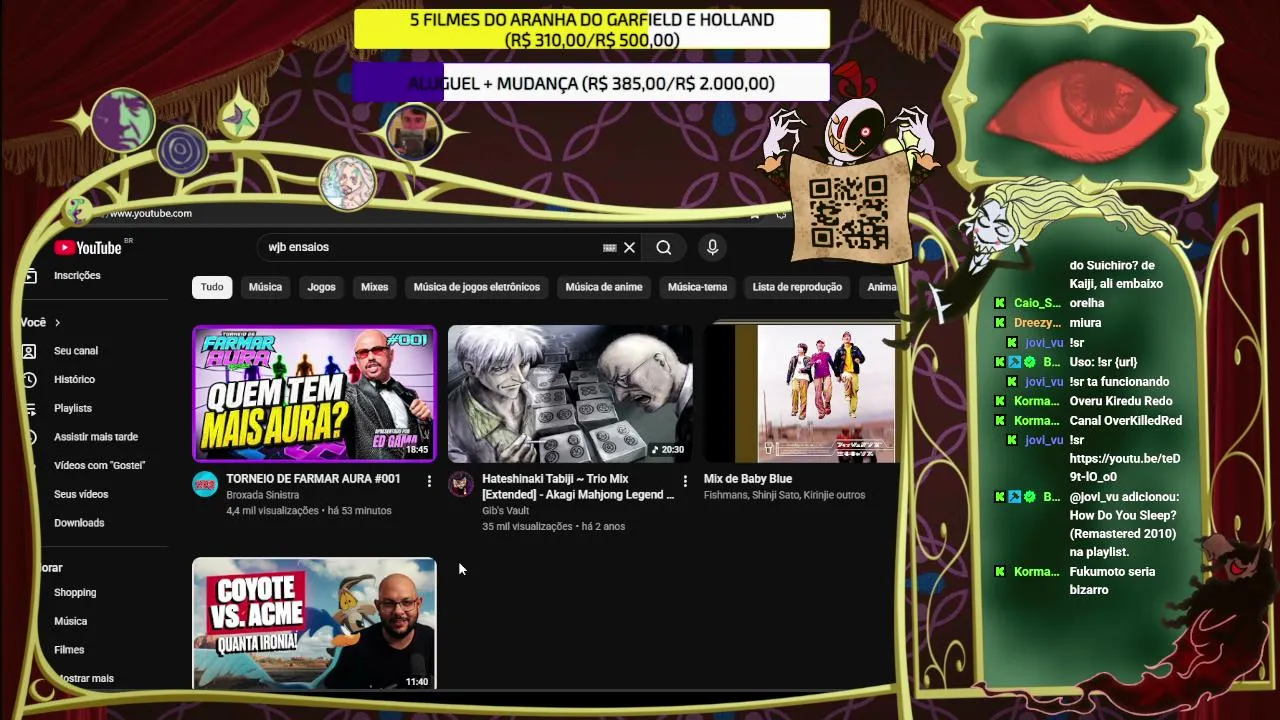The image size is (1280, 720).
Task: Select the Mixes filter chip
Action: tap(374, 287)
